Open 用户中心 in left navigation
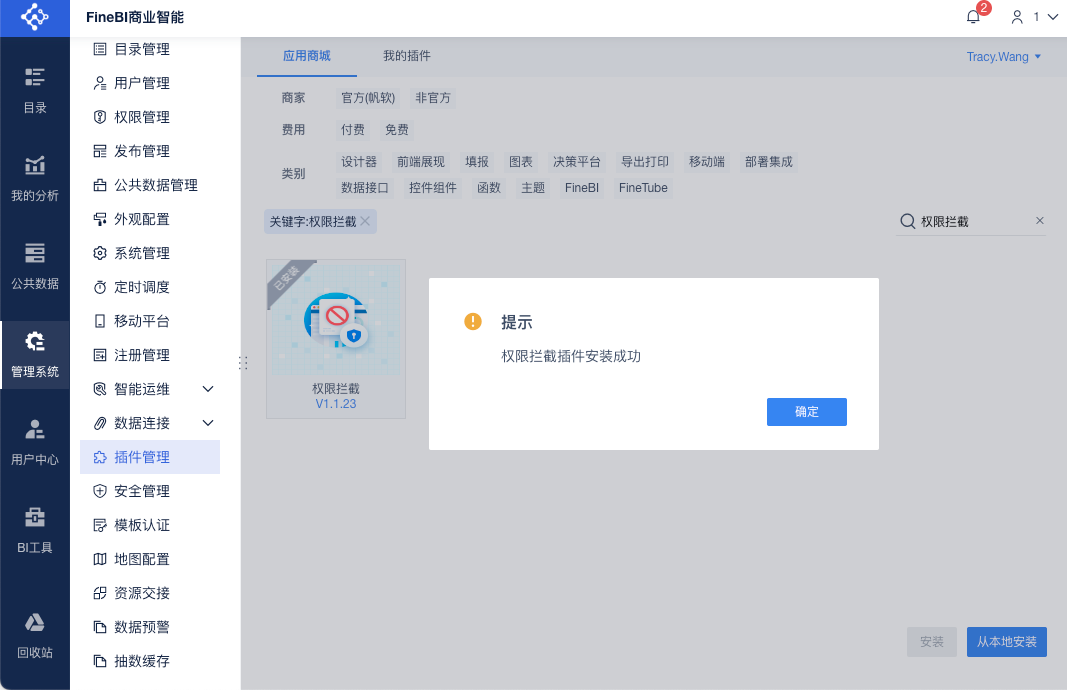 [x=35, y=442]
